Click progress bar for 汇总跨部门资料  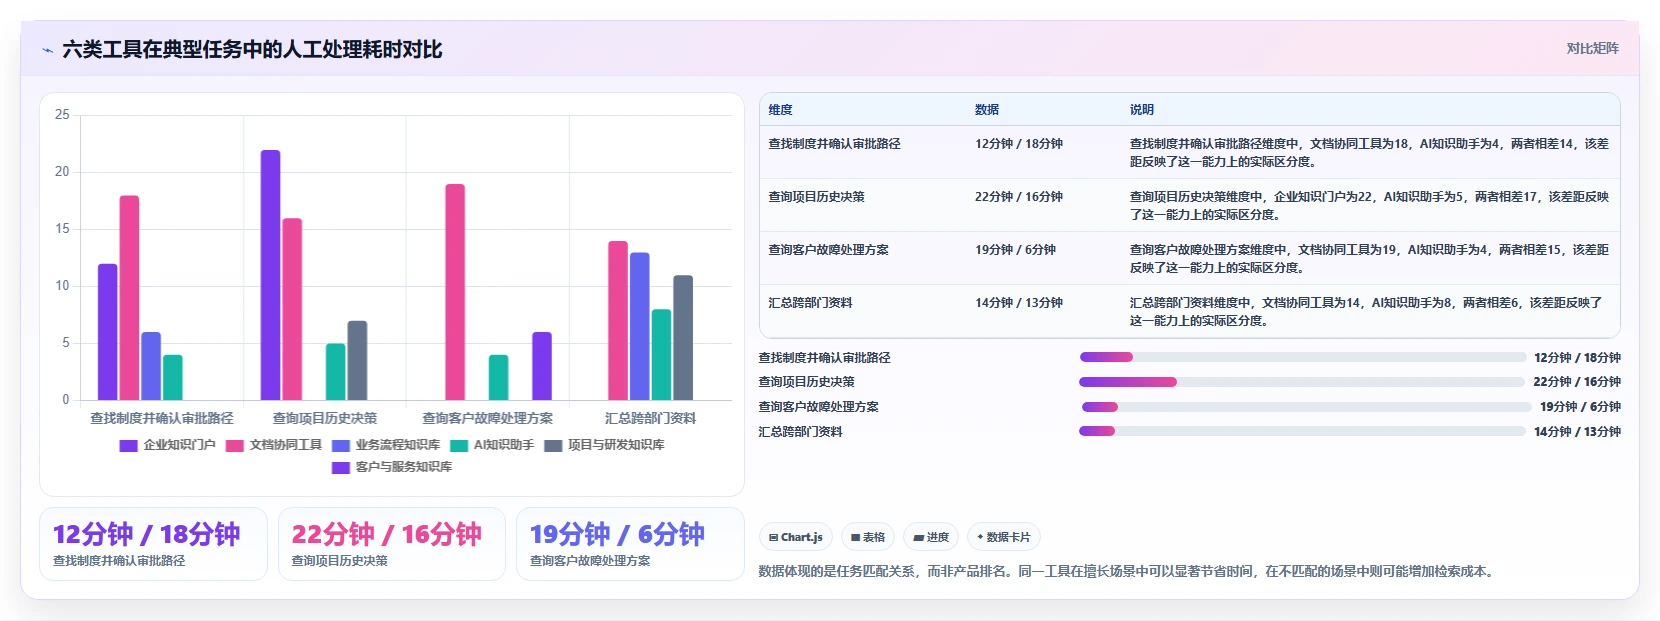point(1303,431)
